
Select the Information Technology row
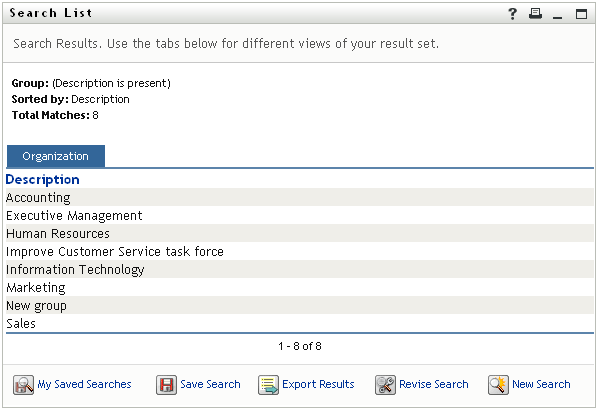[x=300, y=269]
